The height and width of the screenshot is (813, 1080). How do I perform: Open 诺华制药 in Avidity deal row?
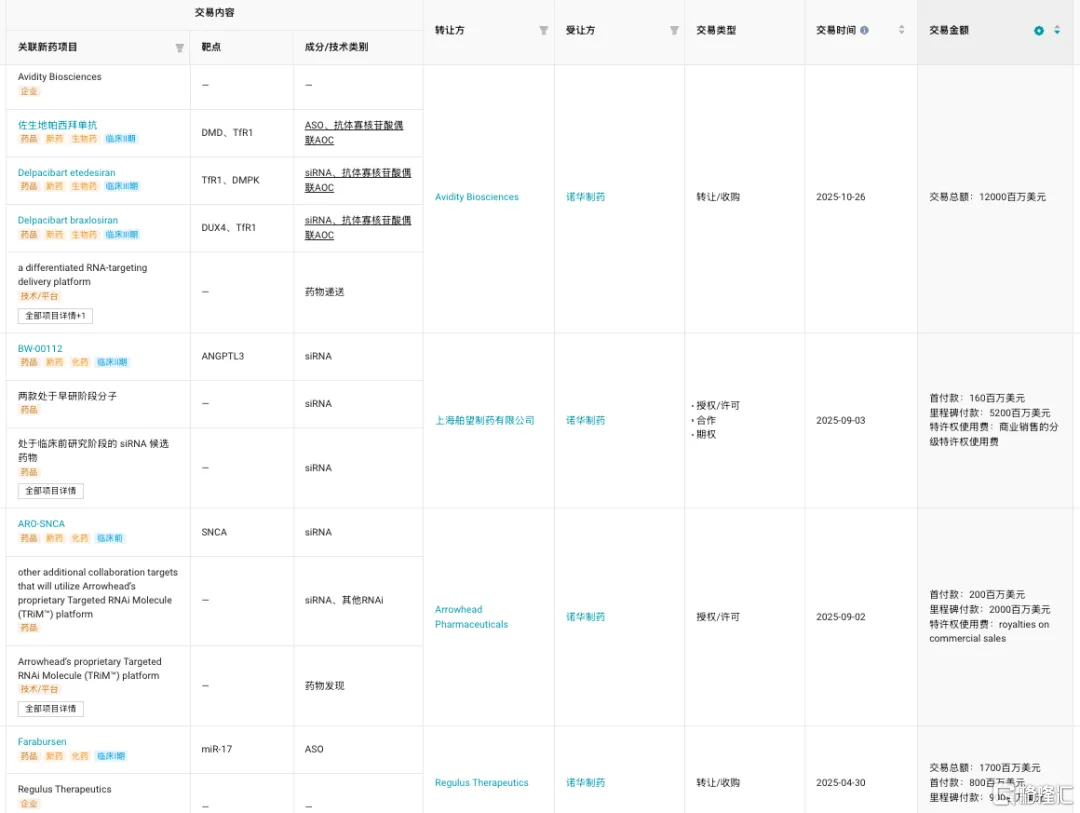coord(585,197)
